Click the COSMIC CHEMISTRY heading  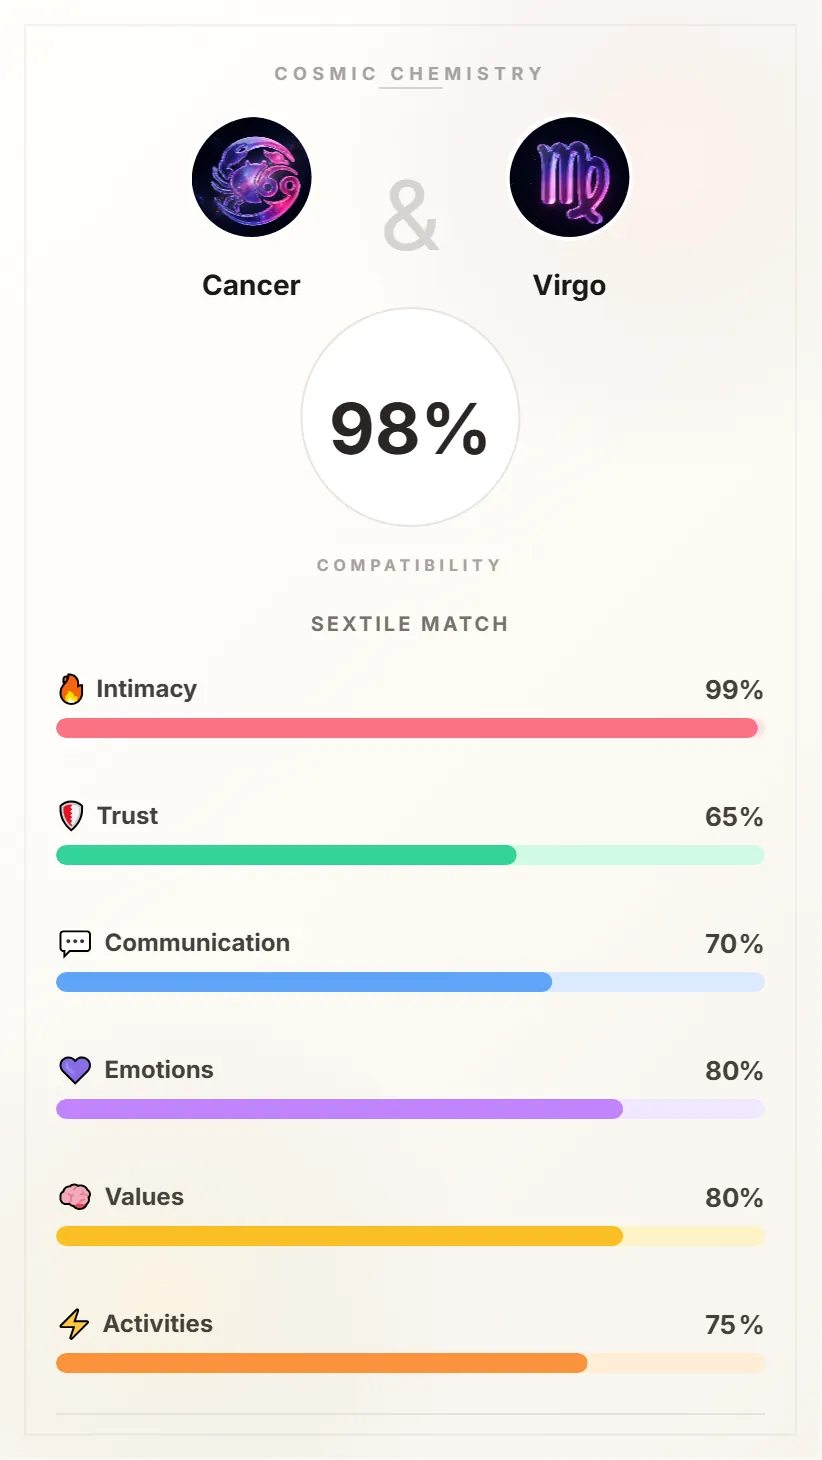(410, 73)
